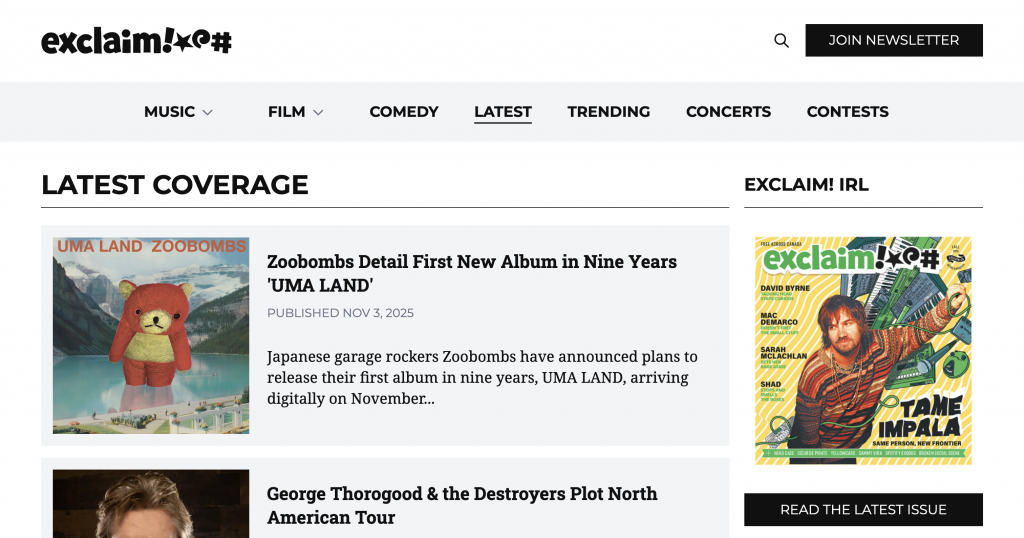Open the Tame Impala magazine cover

863,350
